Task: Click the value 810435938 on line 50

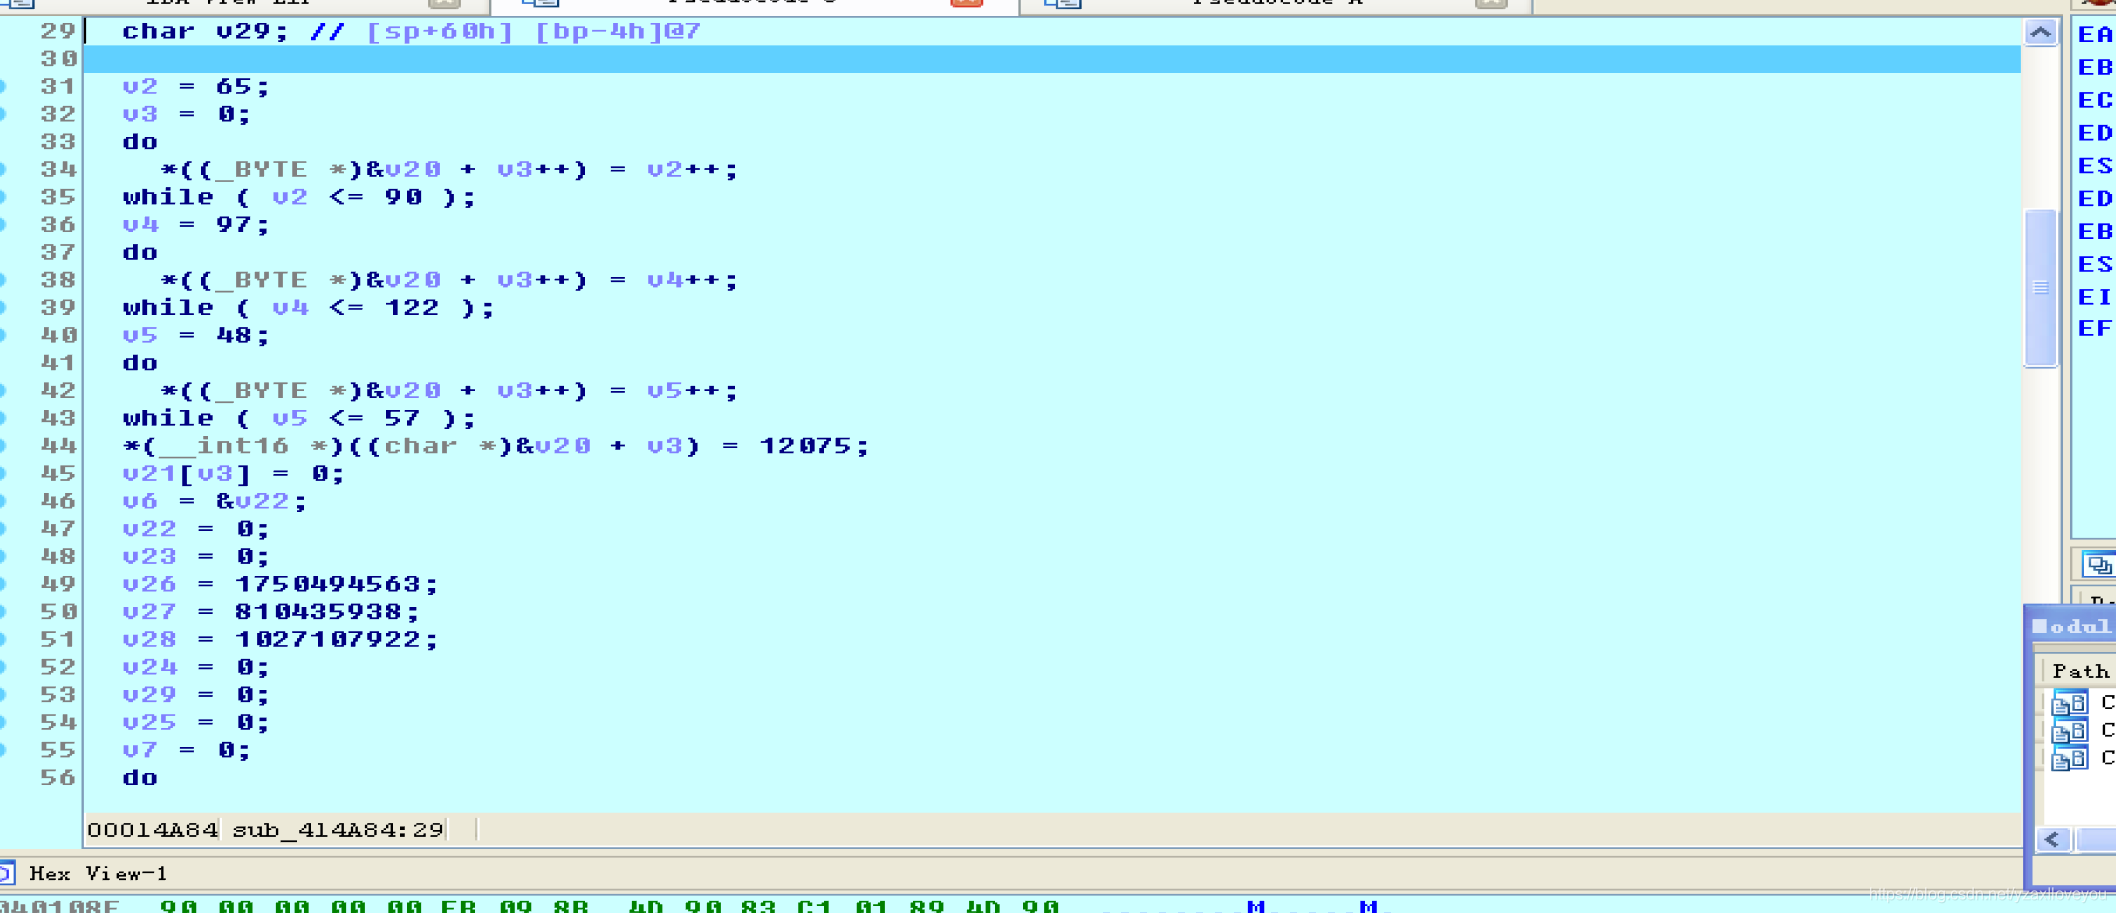Action: (x=318, y=611)
